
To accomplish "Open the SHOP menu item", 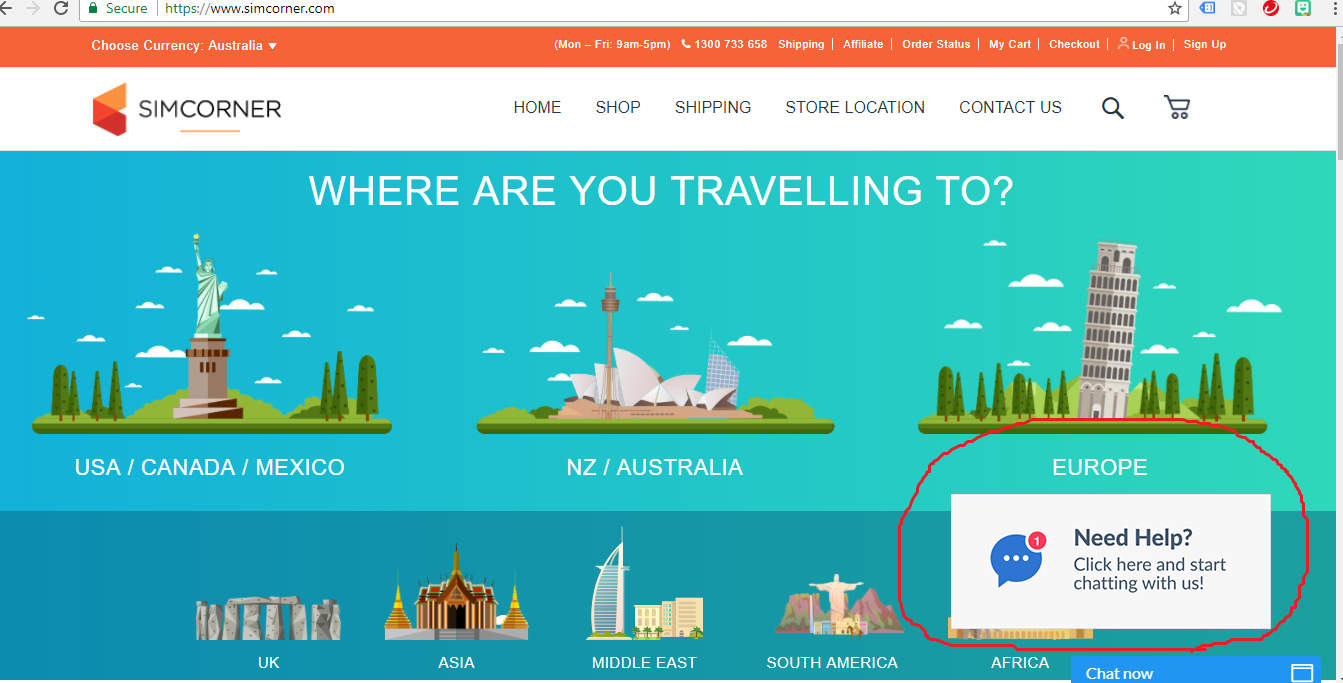I will [x=618, y=108].
